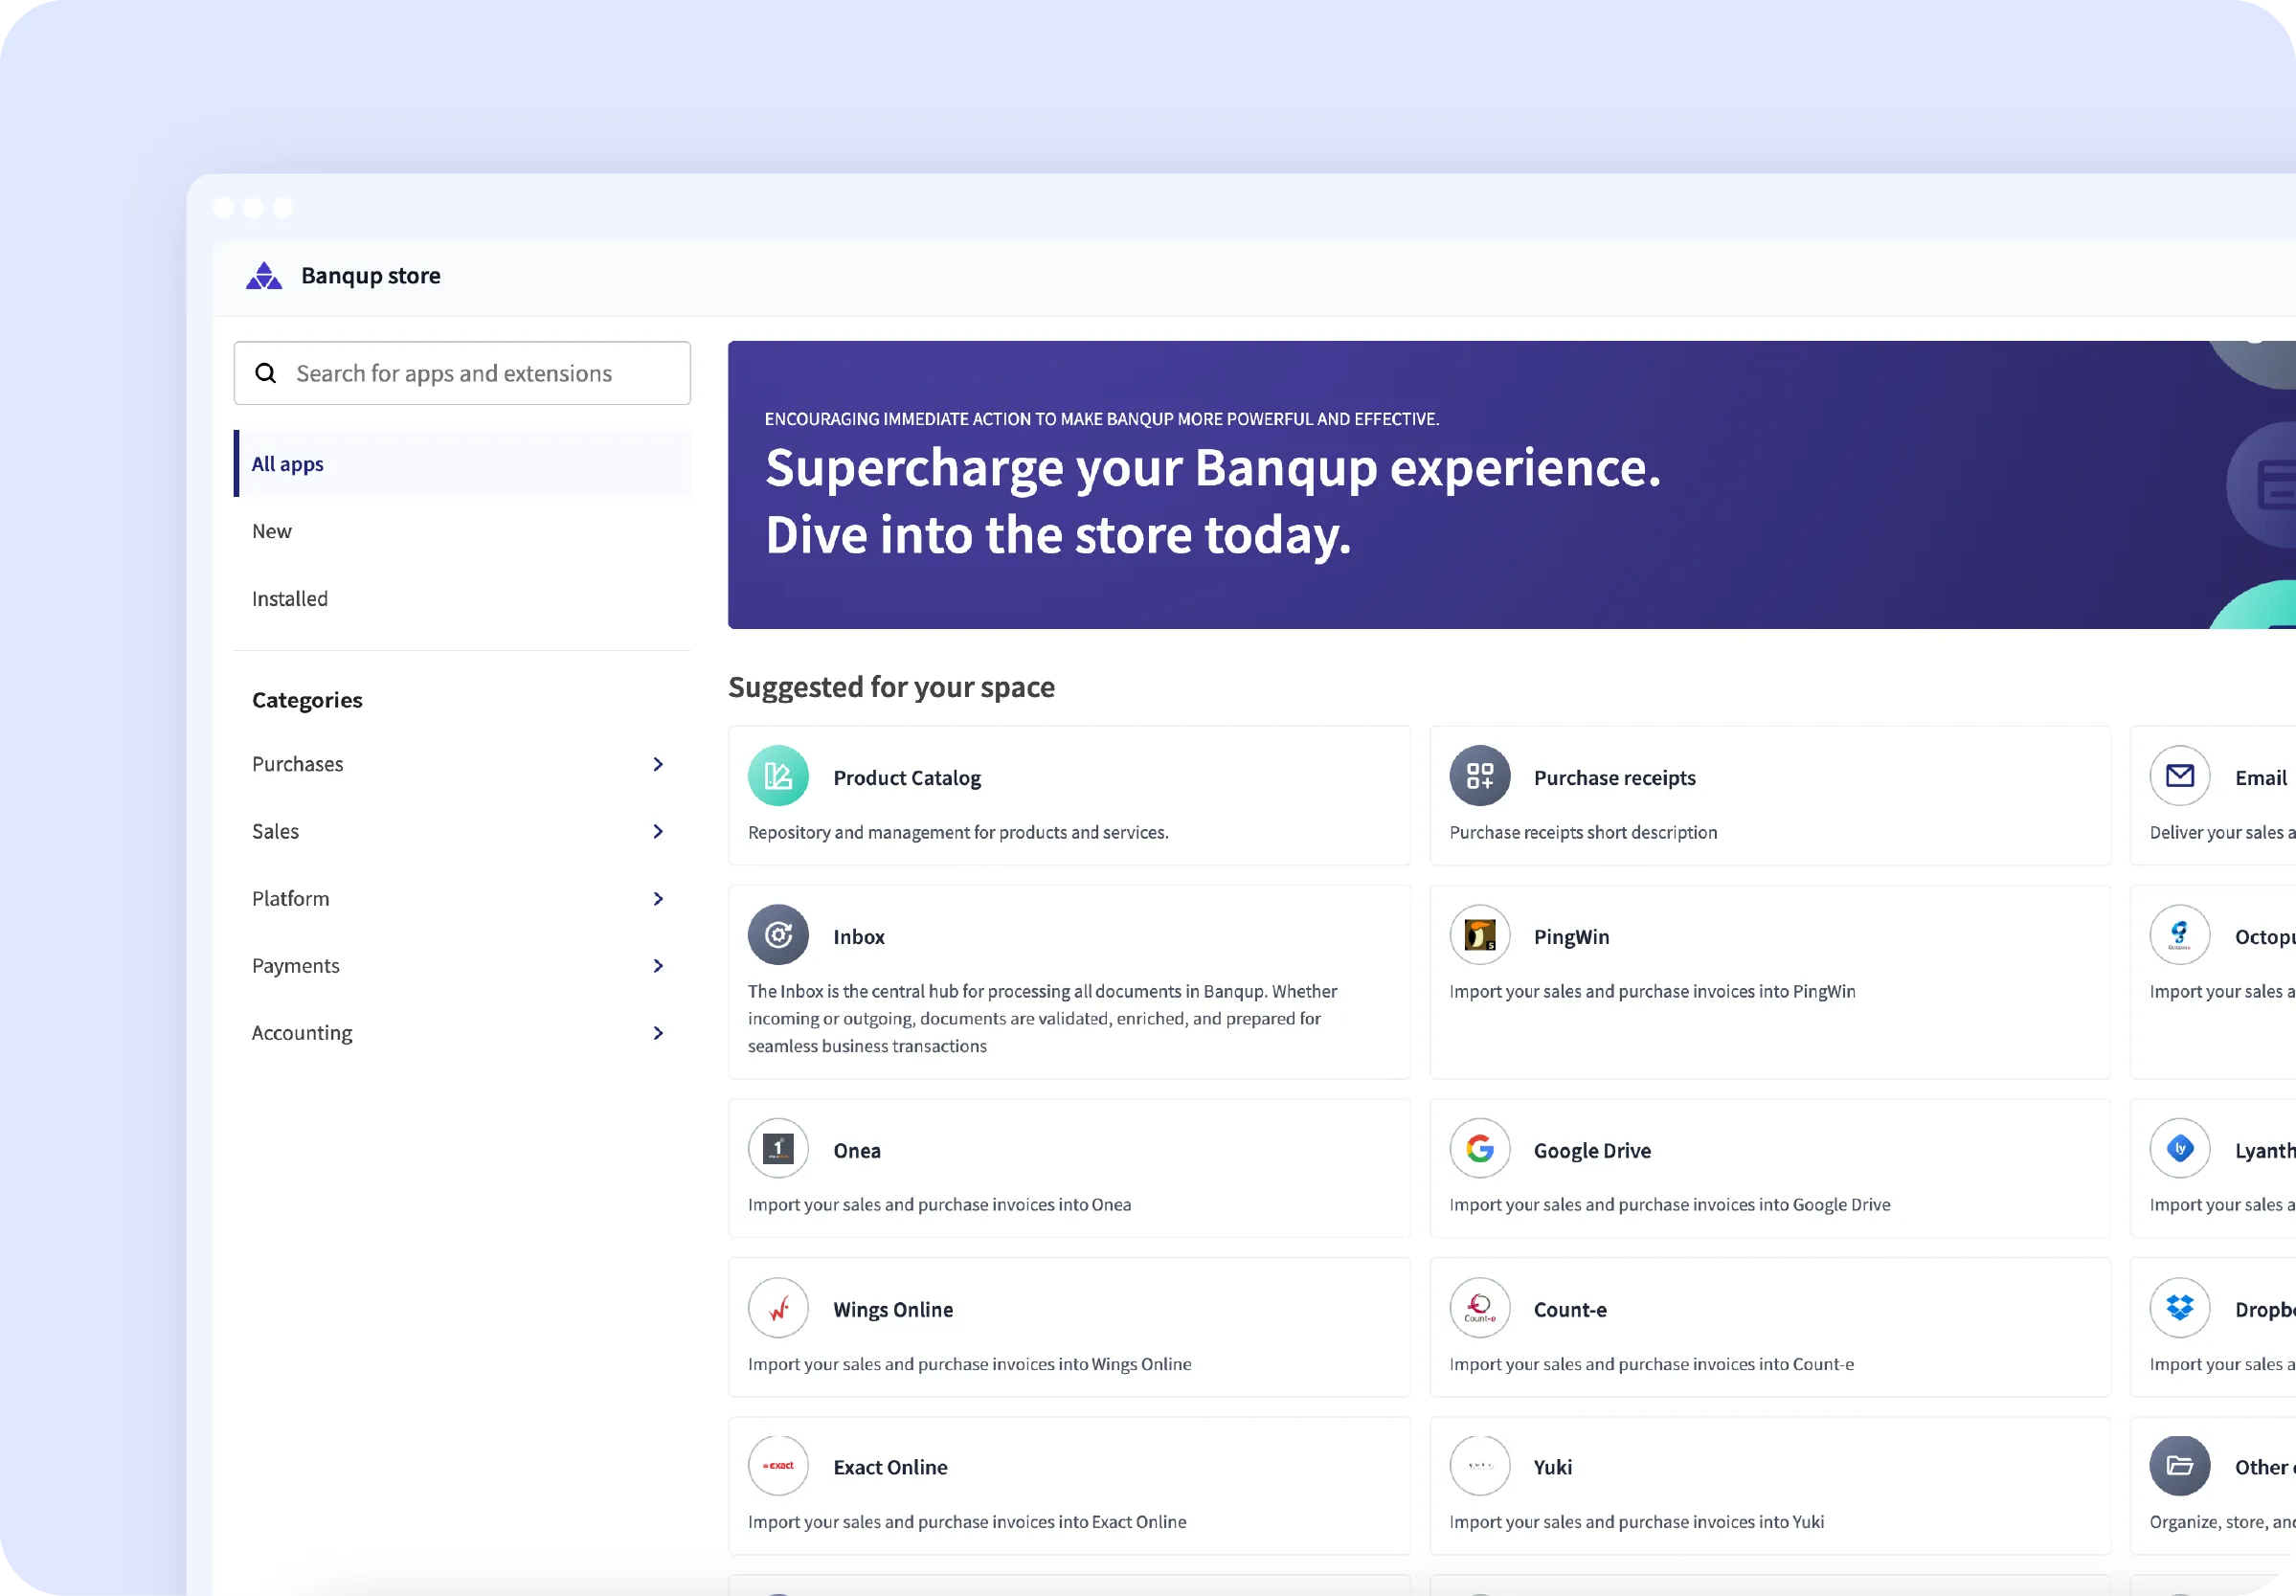Open the Inbox app icon
Viewport: 2296px width, 1596px height.
tap(778, 935)
